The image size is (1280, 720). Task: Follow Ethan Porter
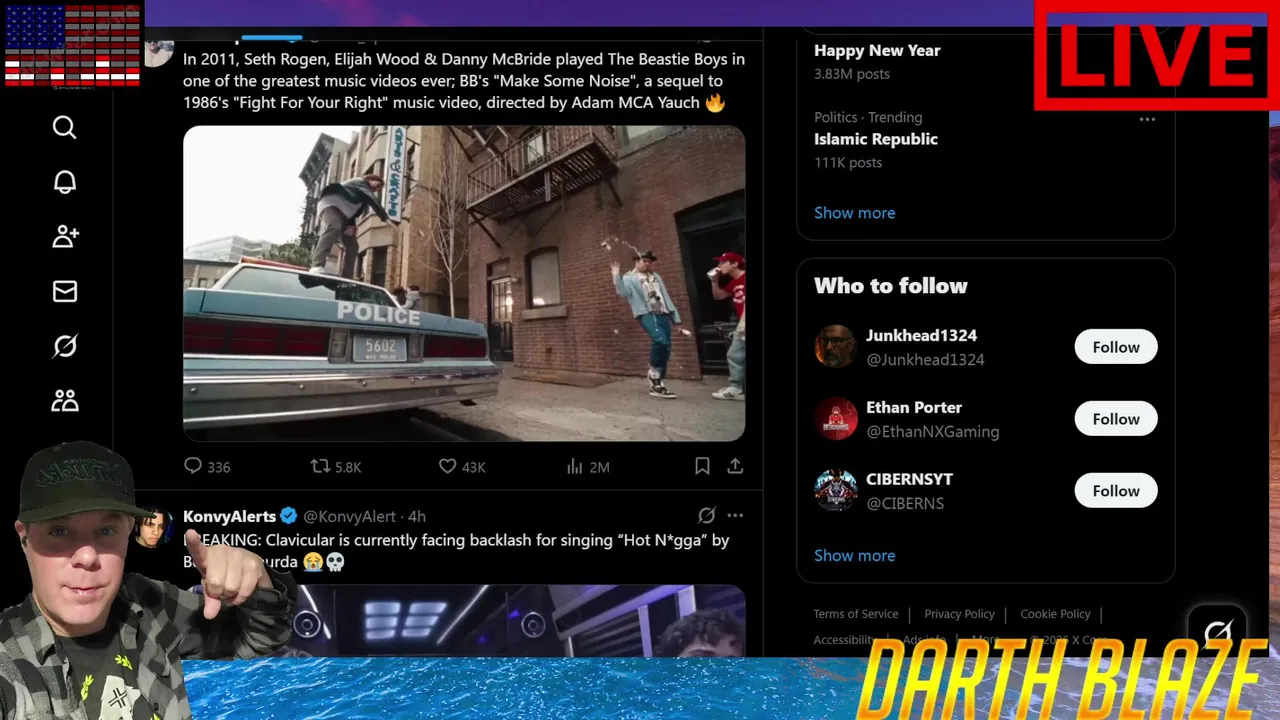click(x=1116, y=419)
